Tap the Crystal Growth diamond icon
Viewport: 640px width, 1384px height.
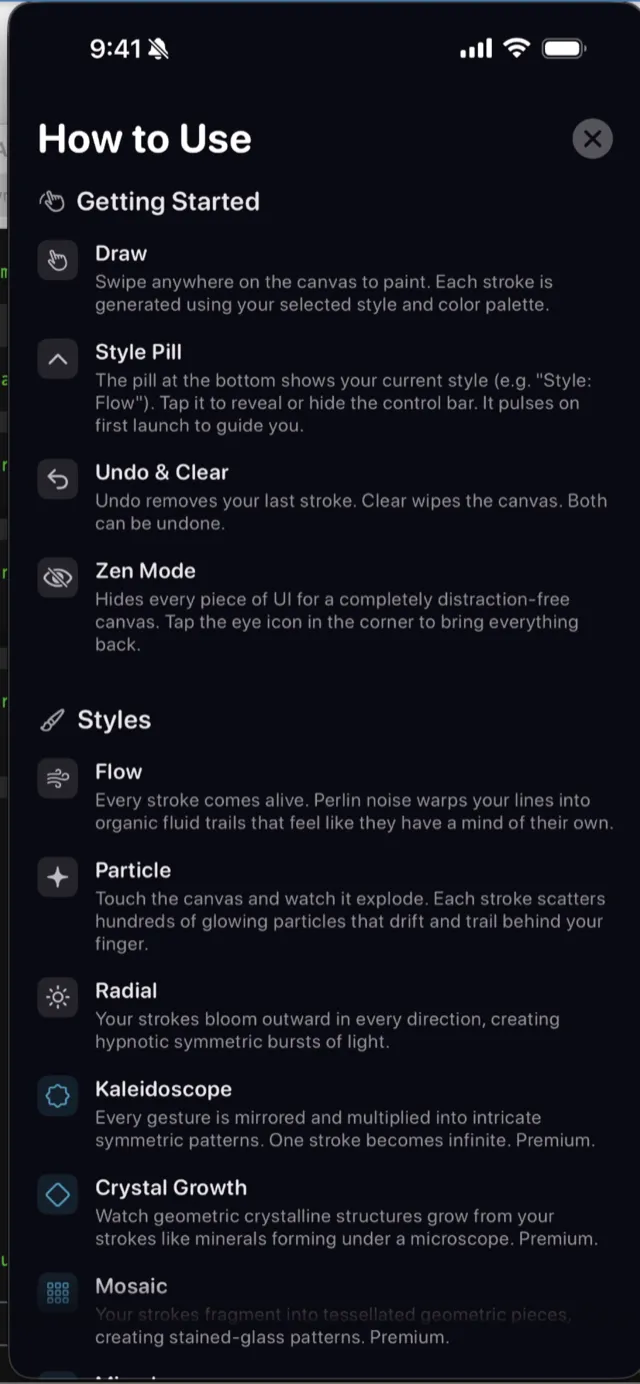click(57, 1194)
